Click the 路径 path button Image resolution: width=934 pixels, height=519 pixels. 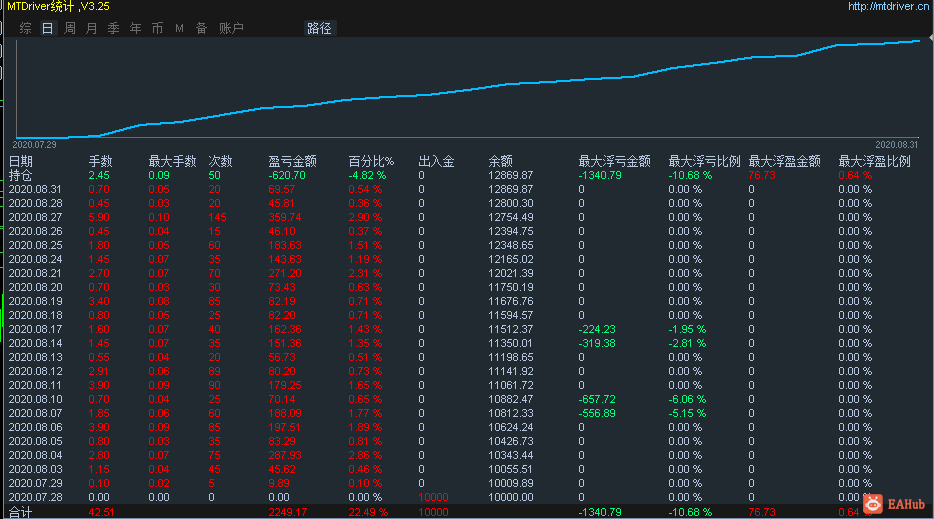point(320,29)
